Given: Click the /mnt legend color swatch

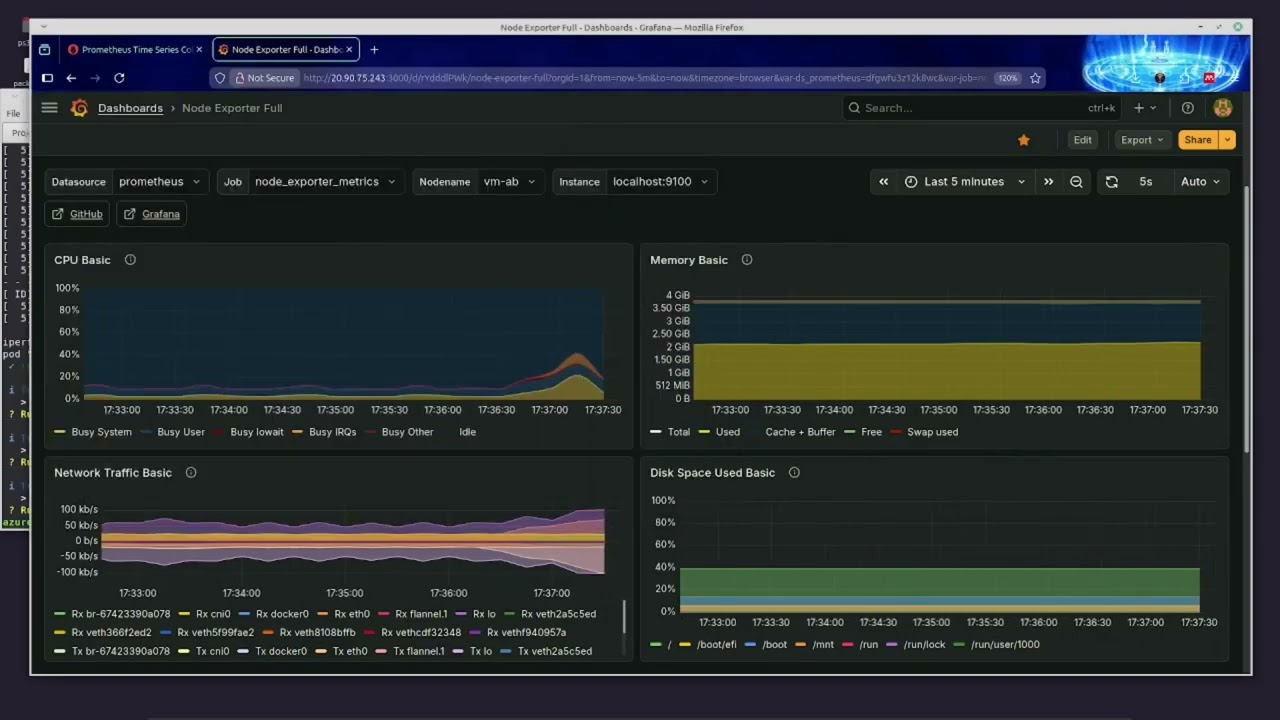Looking at the screenshot, I should pyautogui.click(x=800, y=645).
